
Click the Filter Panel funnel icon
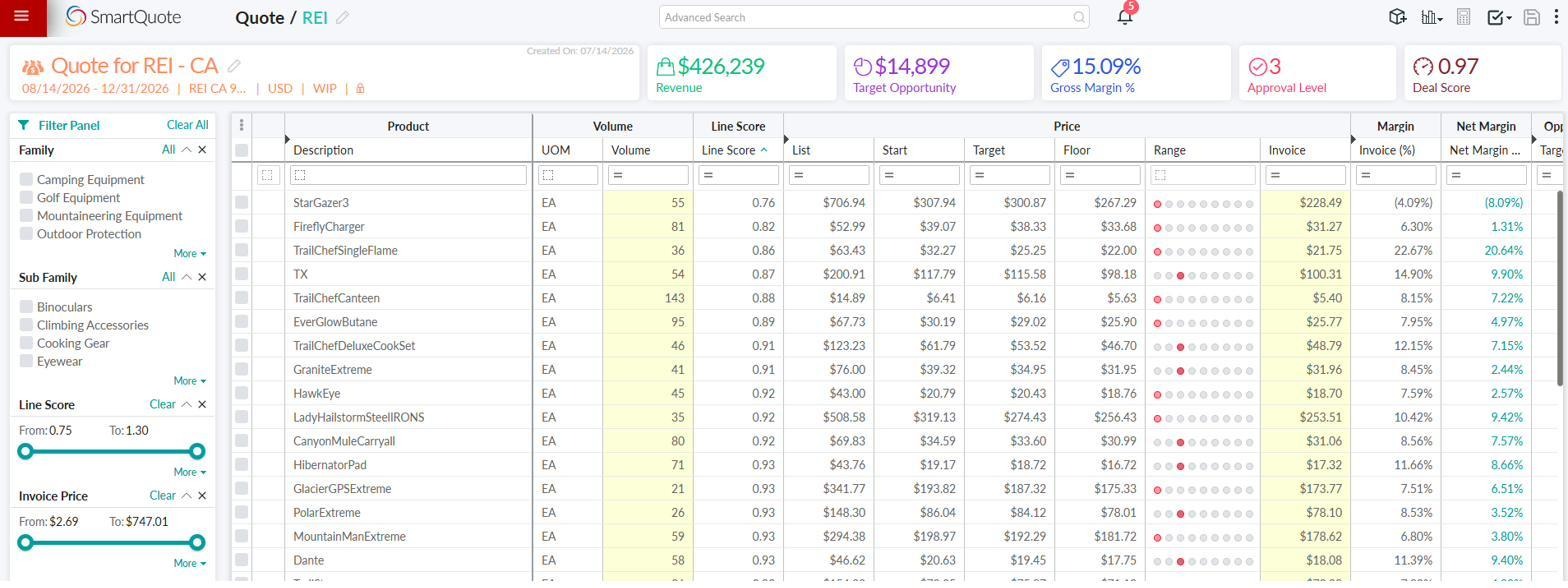coord(23,125)
